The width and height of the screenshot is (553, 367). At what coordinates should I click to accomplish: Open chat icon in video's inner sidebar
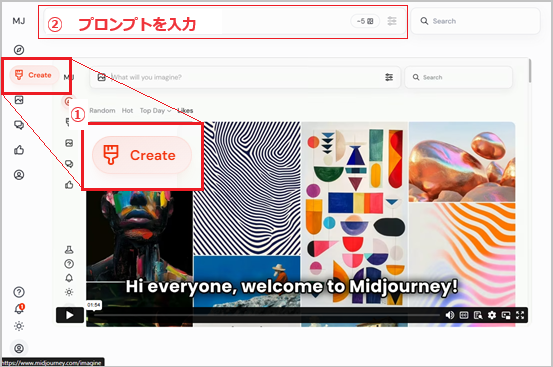[x=69, y=164]
